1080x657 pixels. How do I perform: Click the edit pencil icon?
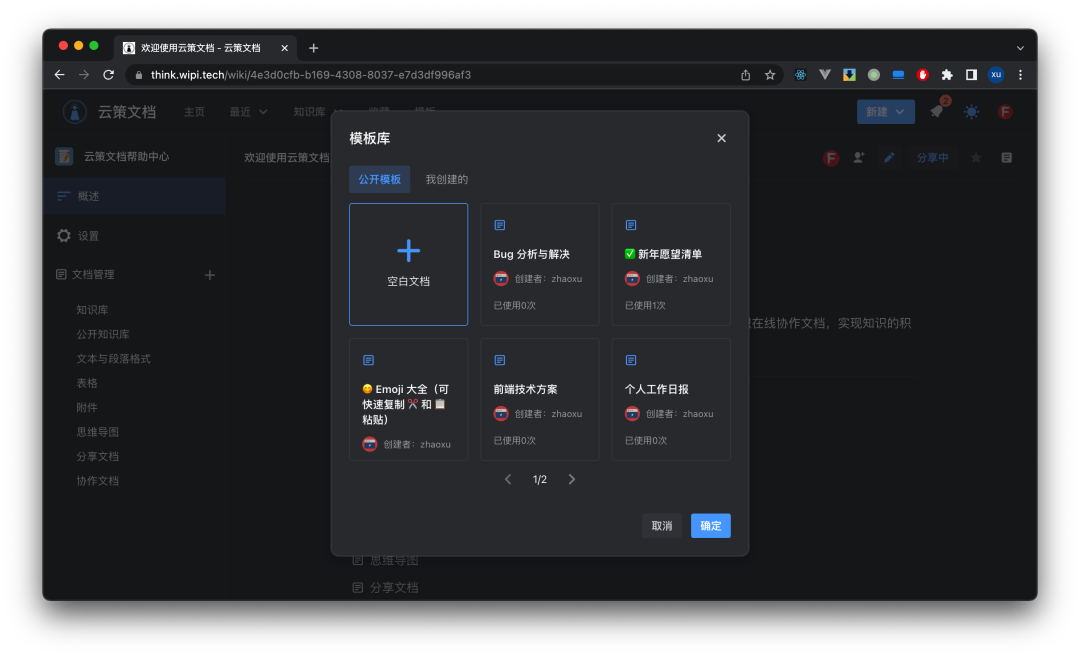(x=889, y=158)
